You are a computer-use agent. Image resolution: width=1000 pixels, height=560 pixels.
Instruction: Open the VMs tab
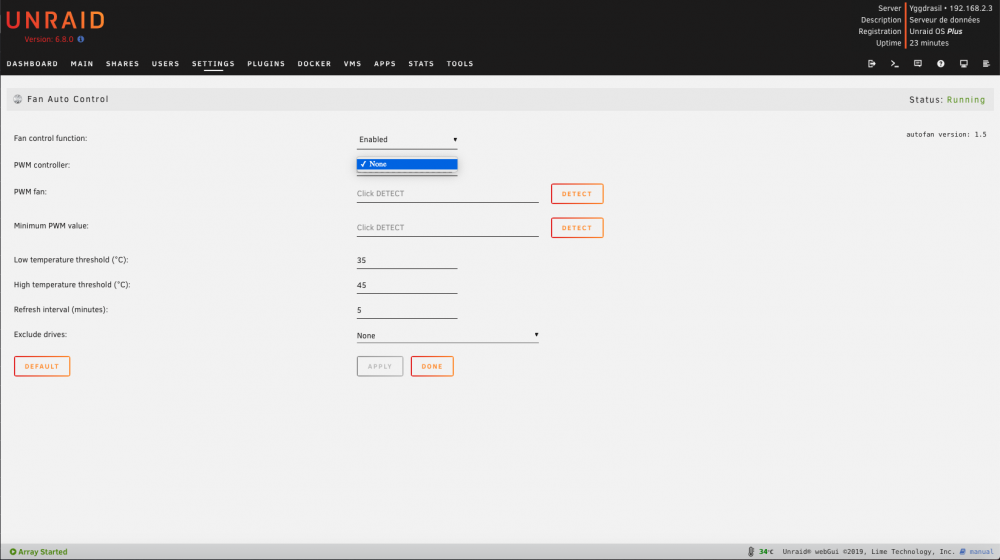[352, 64]
